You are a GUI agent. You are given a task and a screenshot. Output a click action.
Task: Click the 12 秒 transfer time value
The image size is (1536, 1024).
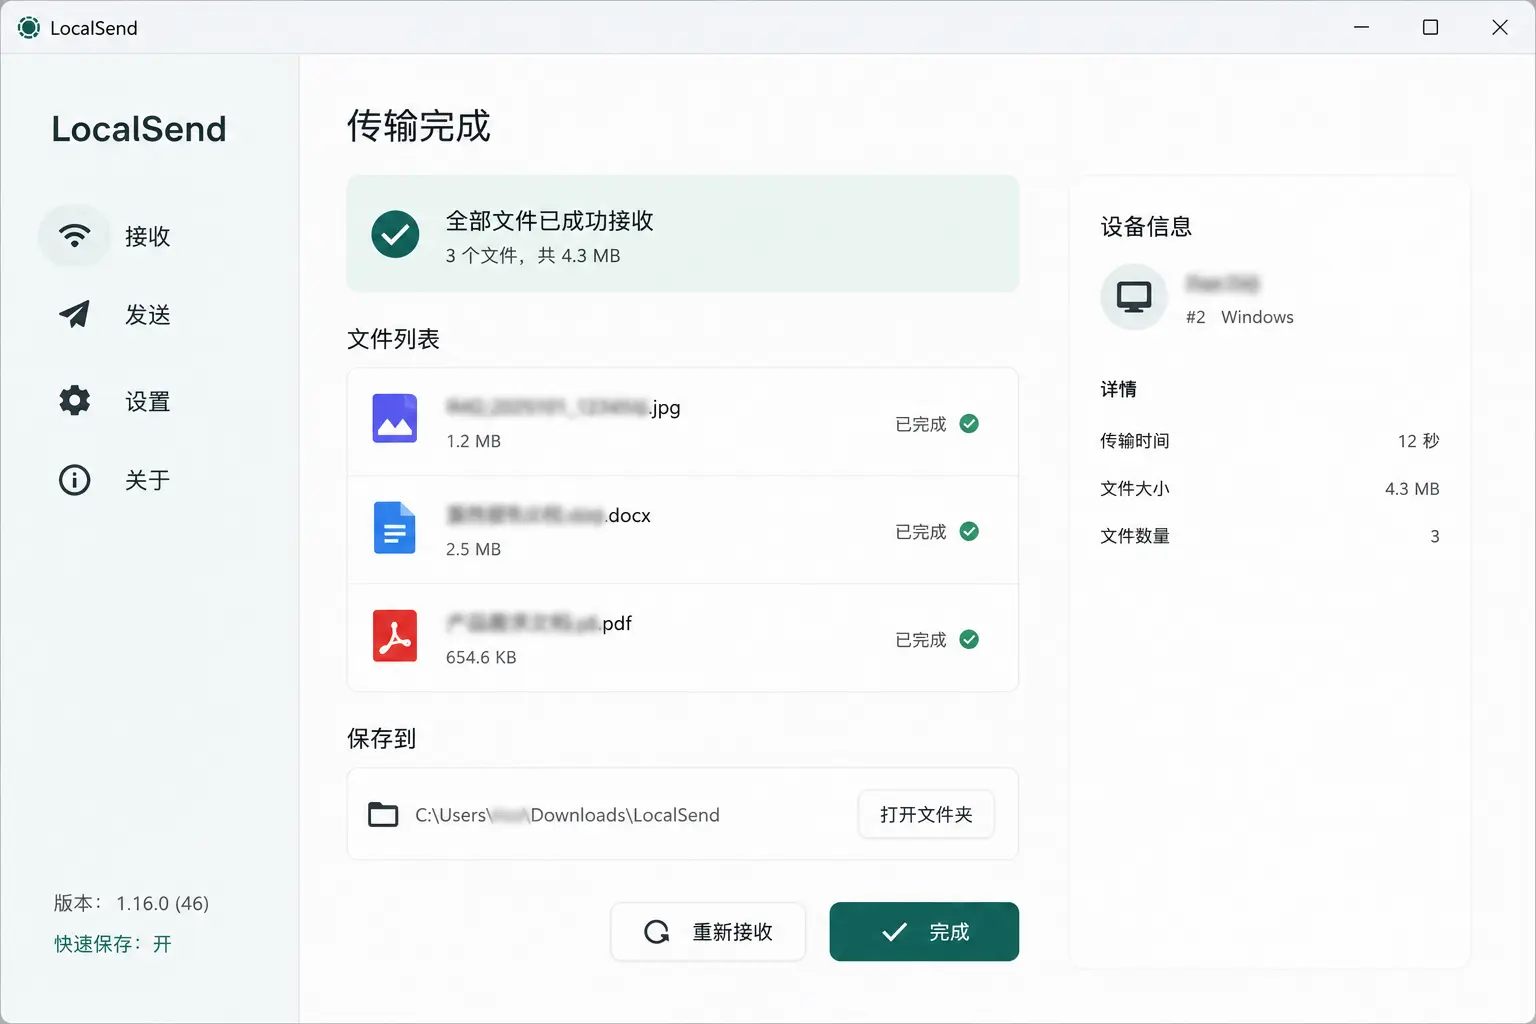(1419, 441)
